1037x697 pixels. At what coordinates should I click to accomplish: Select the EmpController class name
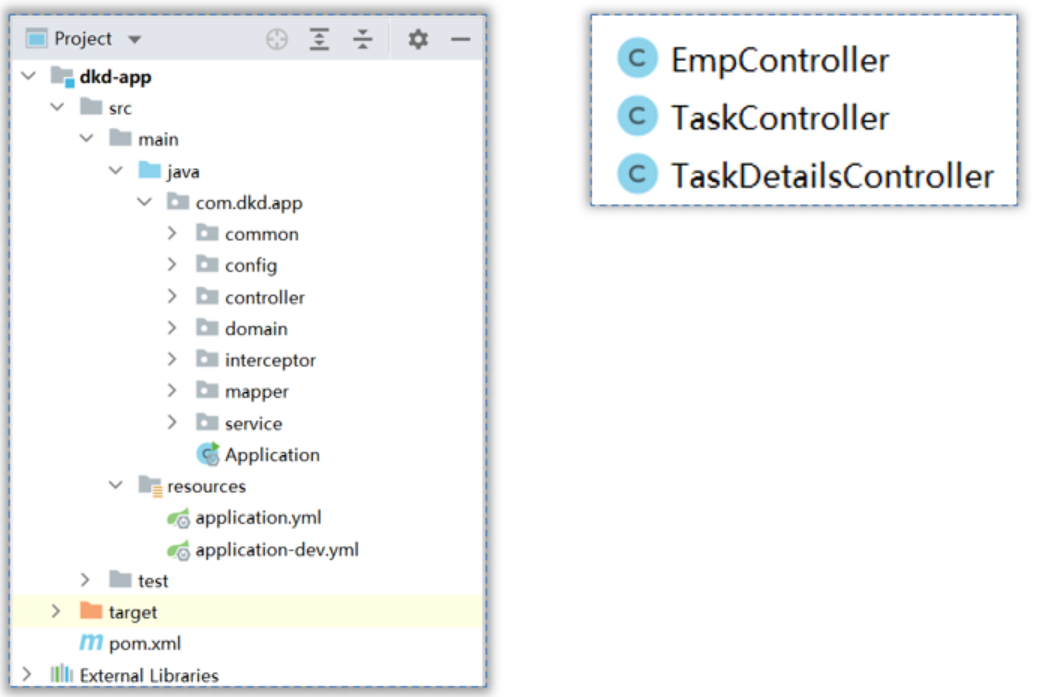780,60
